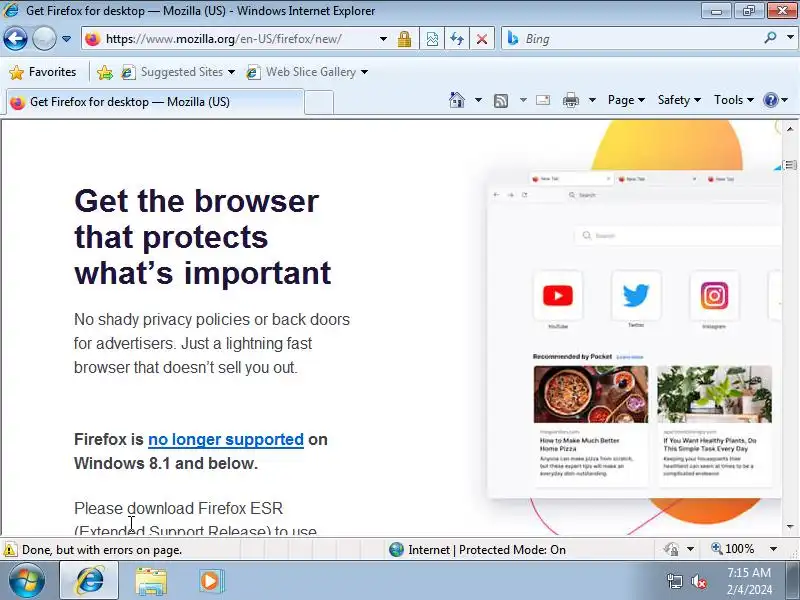This screenshot has width=800, height=600.
Task: Click the Add to Favorites Bar icon
Action: (x=105, y=72)
